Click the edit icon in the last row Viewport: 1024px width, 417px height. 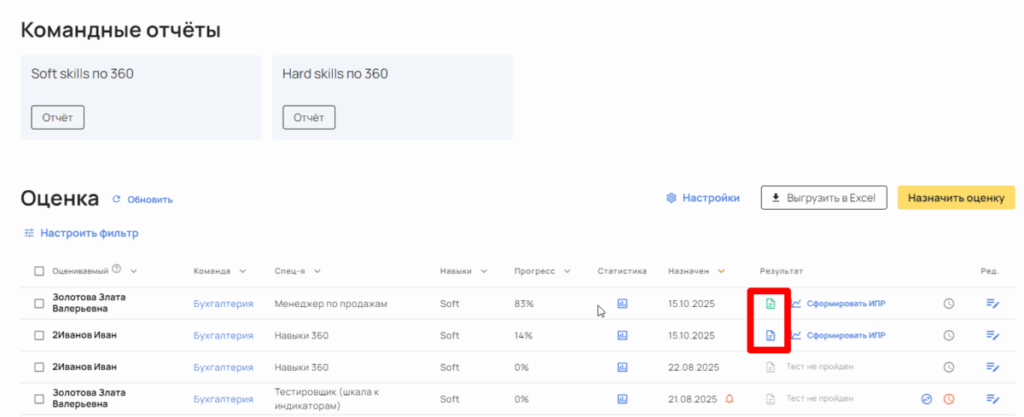point(992,399)
